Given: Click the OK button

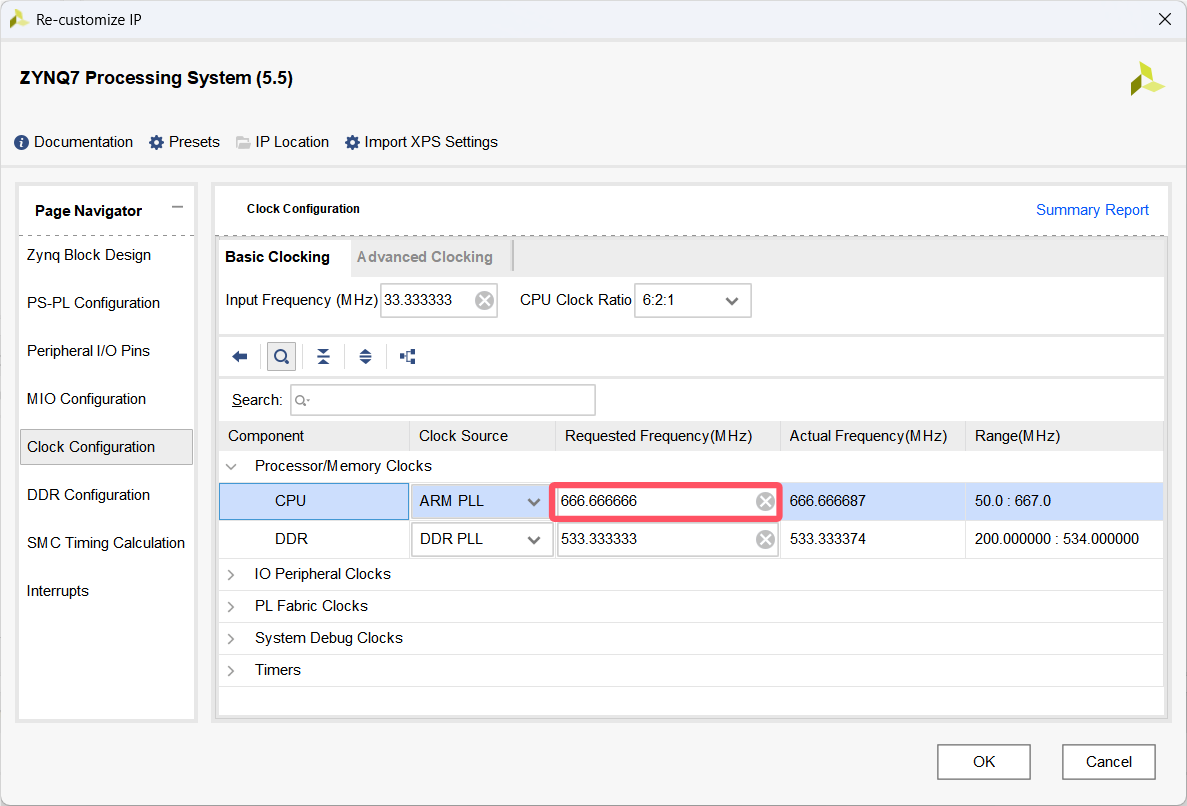Looking at the screenshot, I should pos(983,761).
